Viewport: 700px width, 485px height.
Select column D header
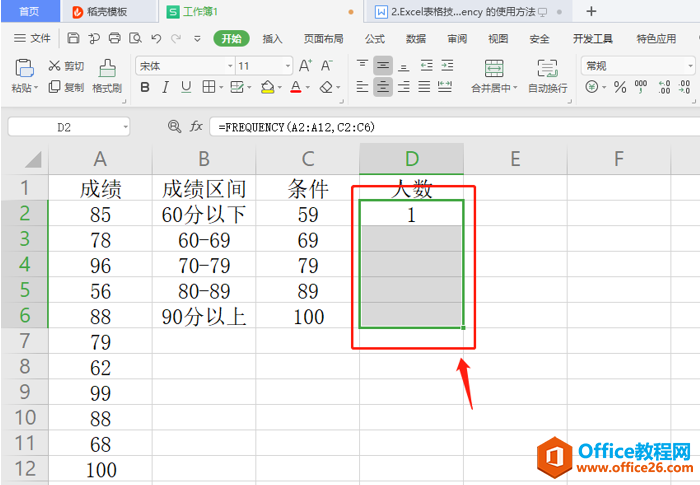click(x=412, y=159)
